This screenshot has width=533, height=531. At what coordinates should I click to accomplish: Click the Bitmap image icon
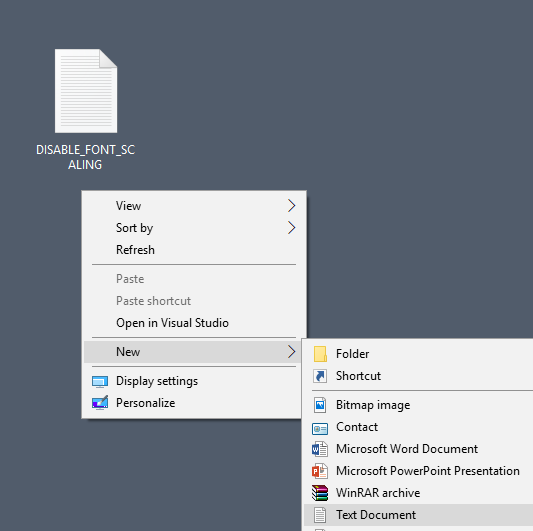320,405
